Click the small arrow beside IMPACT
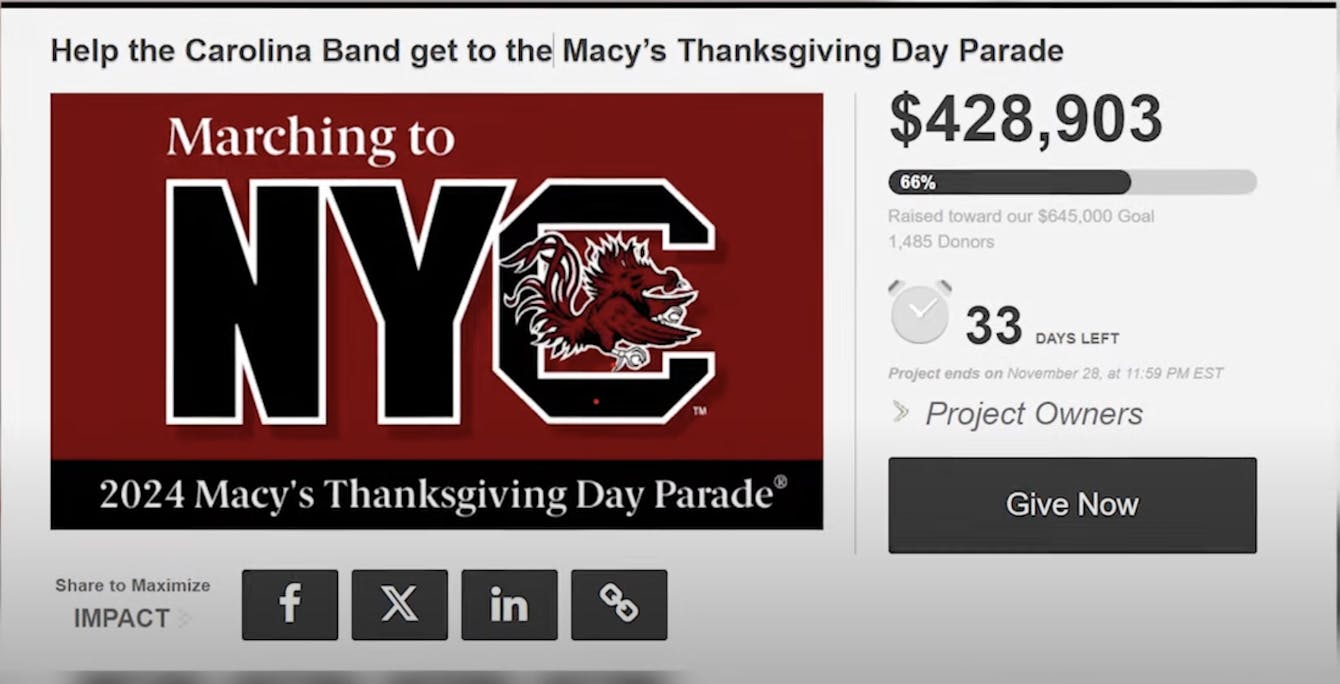The image size is (1340, 684). pyautogui.click(x=184, y=620)
